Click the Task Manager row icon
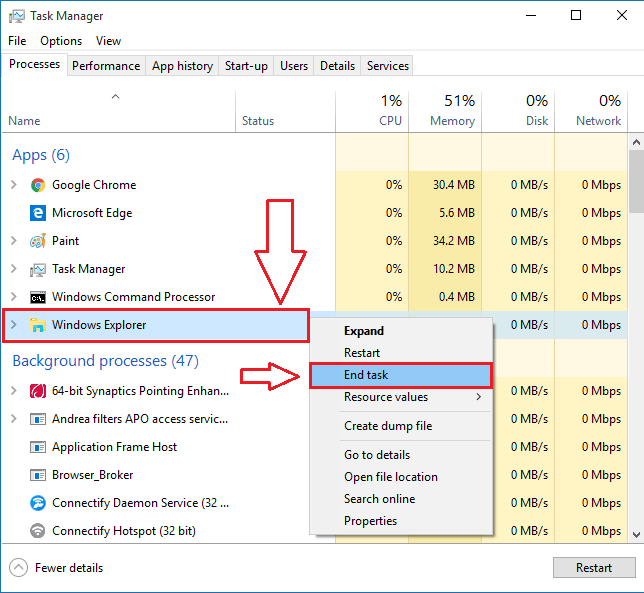644x593 pixels. point(38,269)
